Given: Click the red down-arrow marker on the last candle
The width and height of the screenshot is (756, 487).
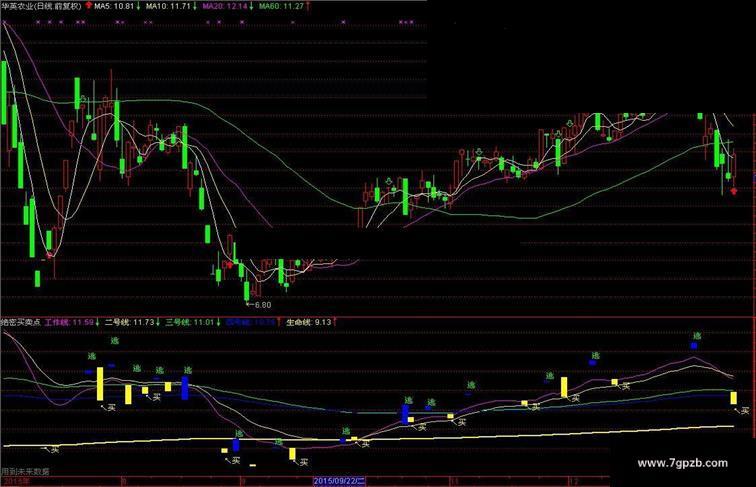Looking at the screenshot, I should pyautogui.click(x=734, y=191).
